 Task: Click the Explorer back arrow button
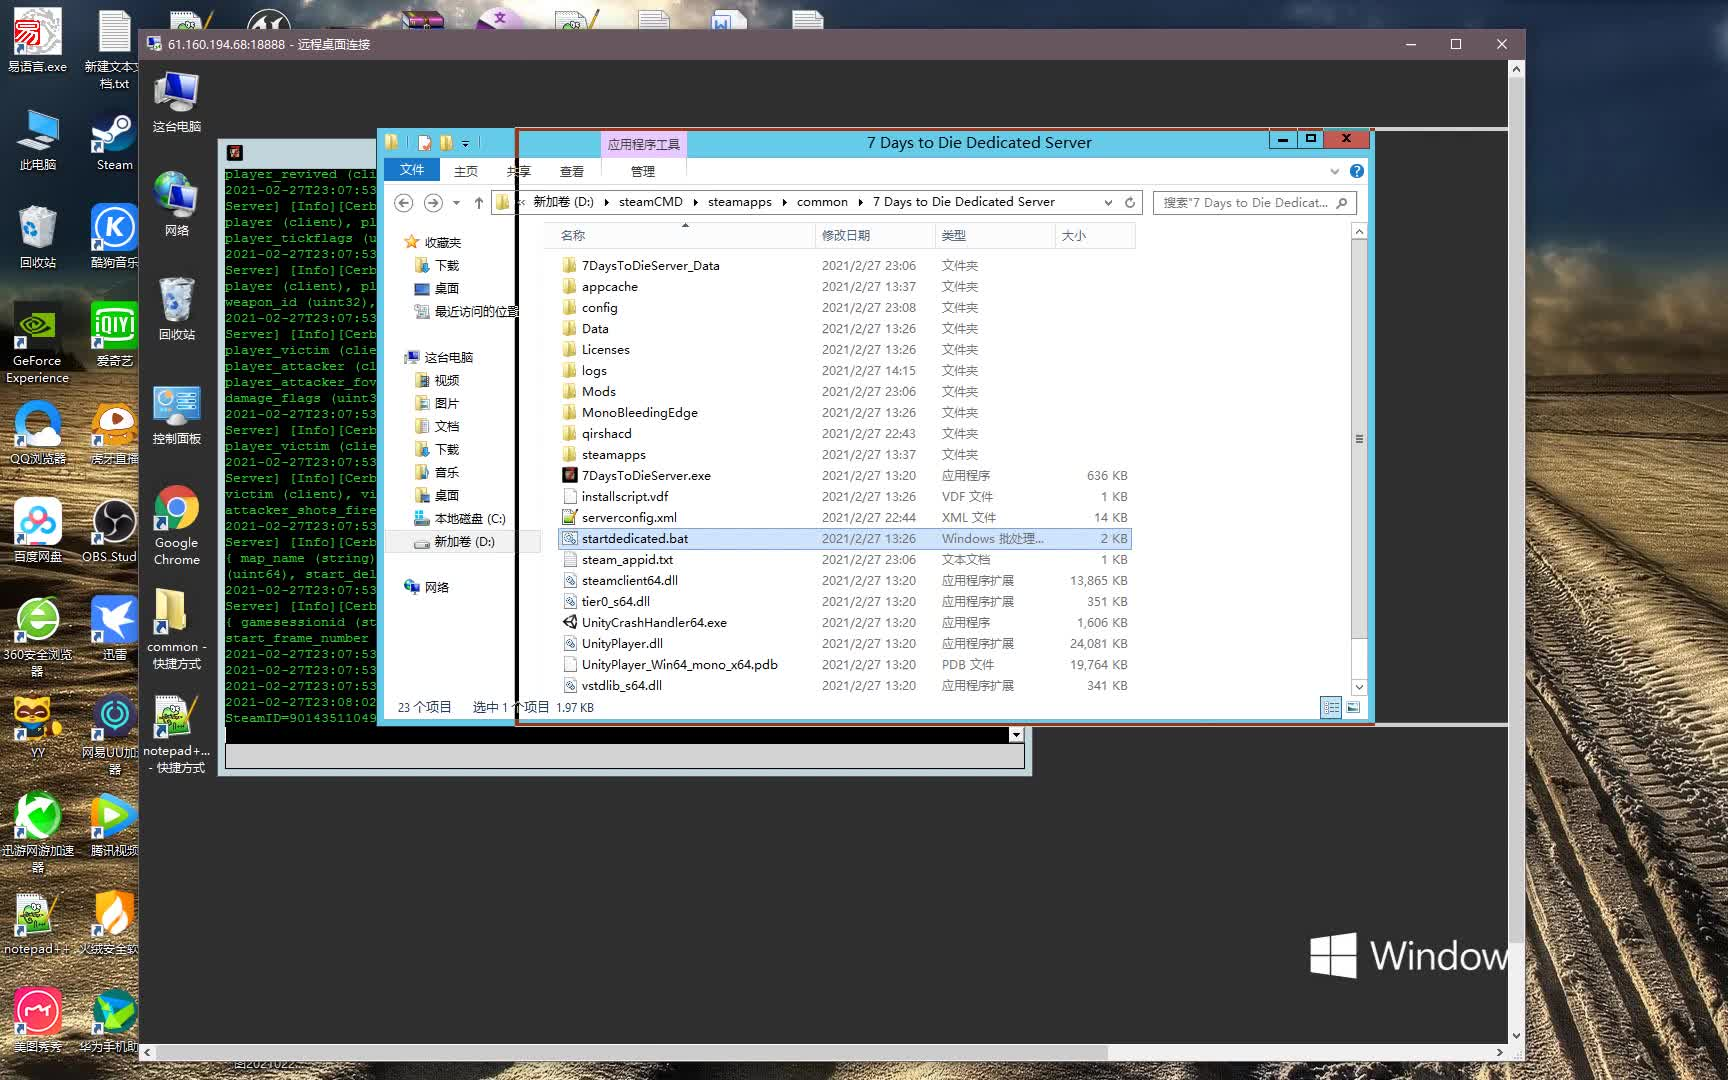click(403, 202)
